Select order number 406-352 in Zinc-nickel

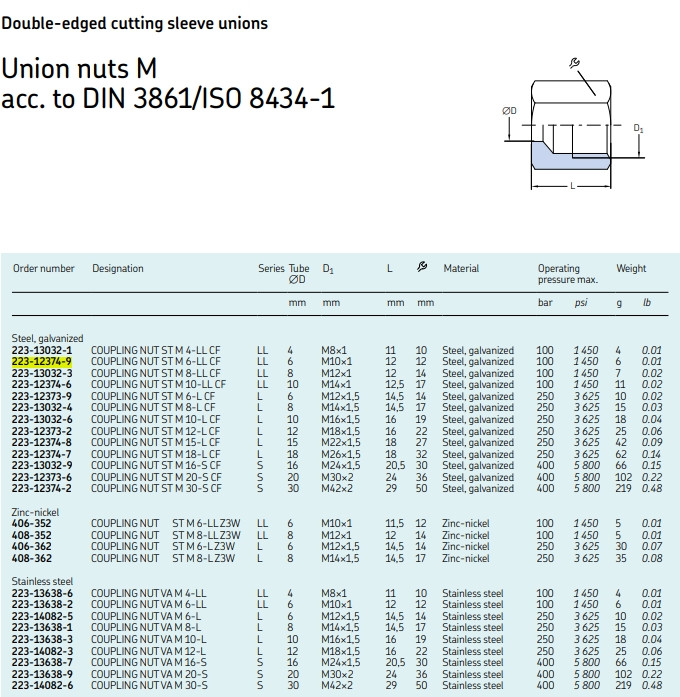32,523
